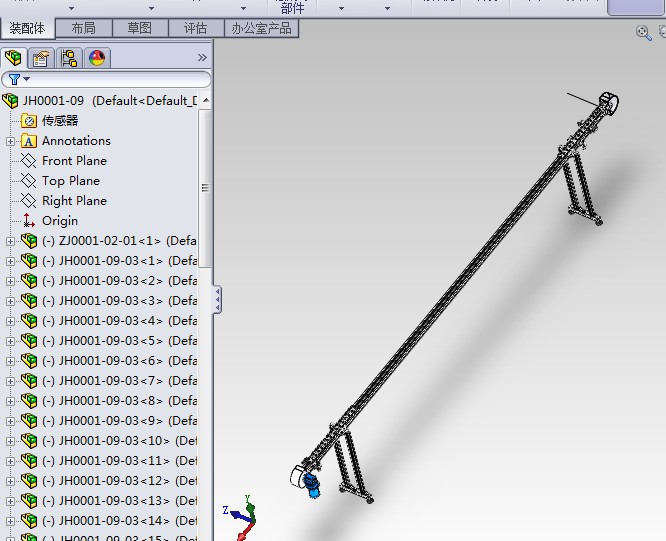
Task: Click the feature tree vertical scrollbar thumb
Action: click(x=205, y=188)
